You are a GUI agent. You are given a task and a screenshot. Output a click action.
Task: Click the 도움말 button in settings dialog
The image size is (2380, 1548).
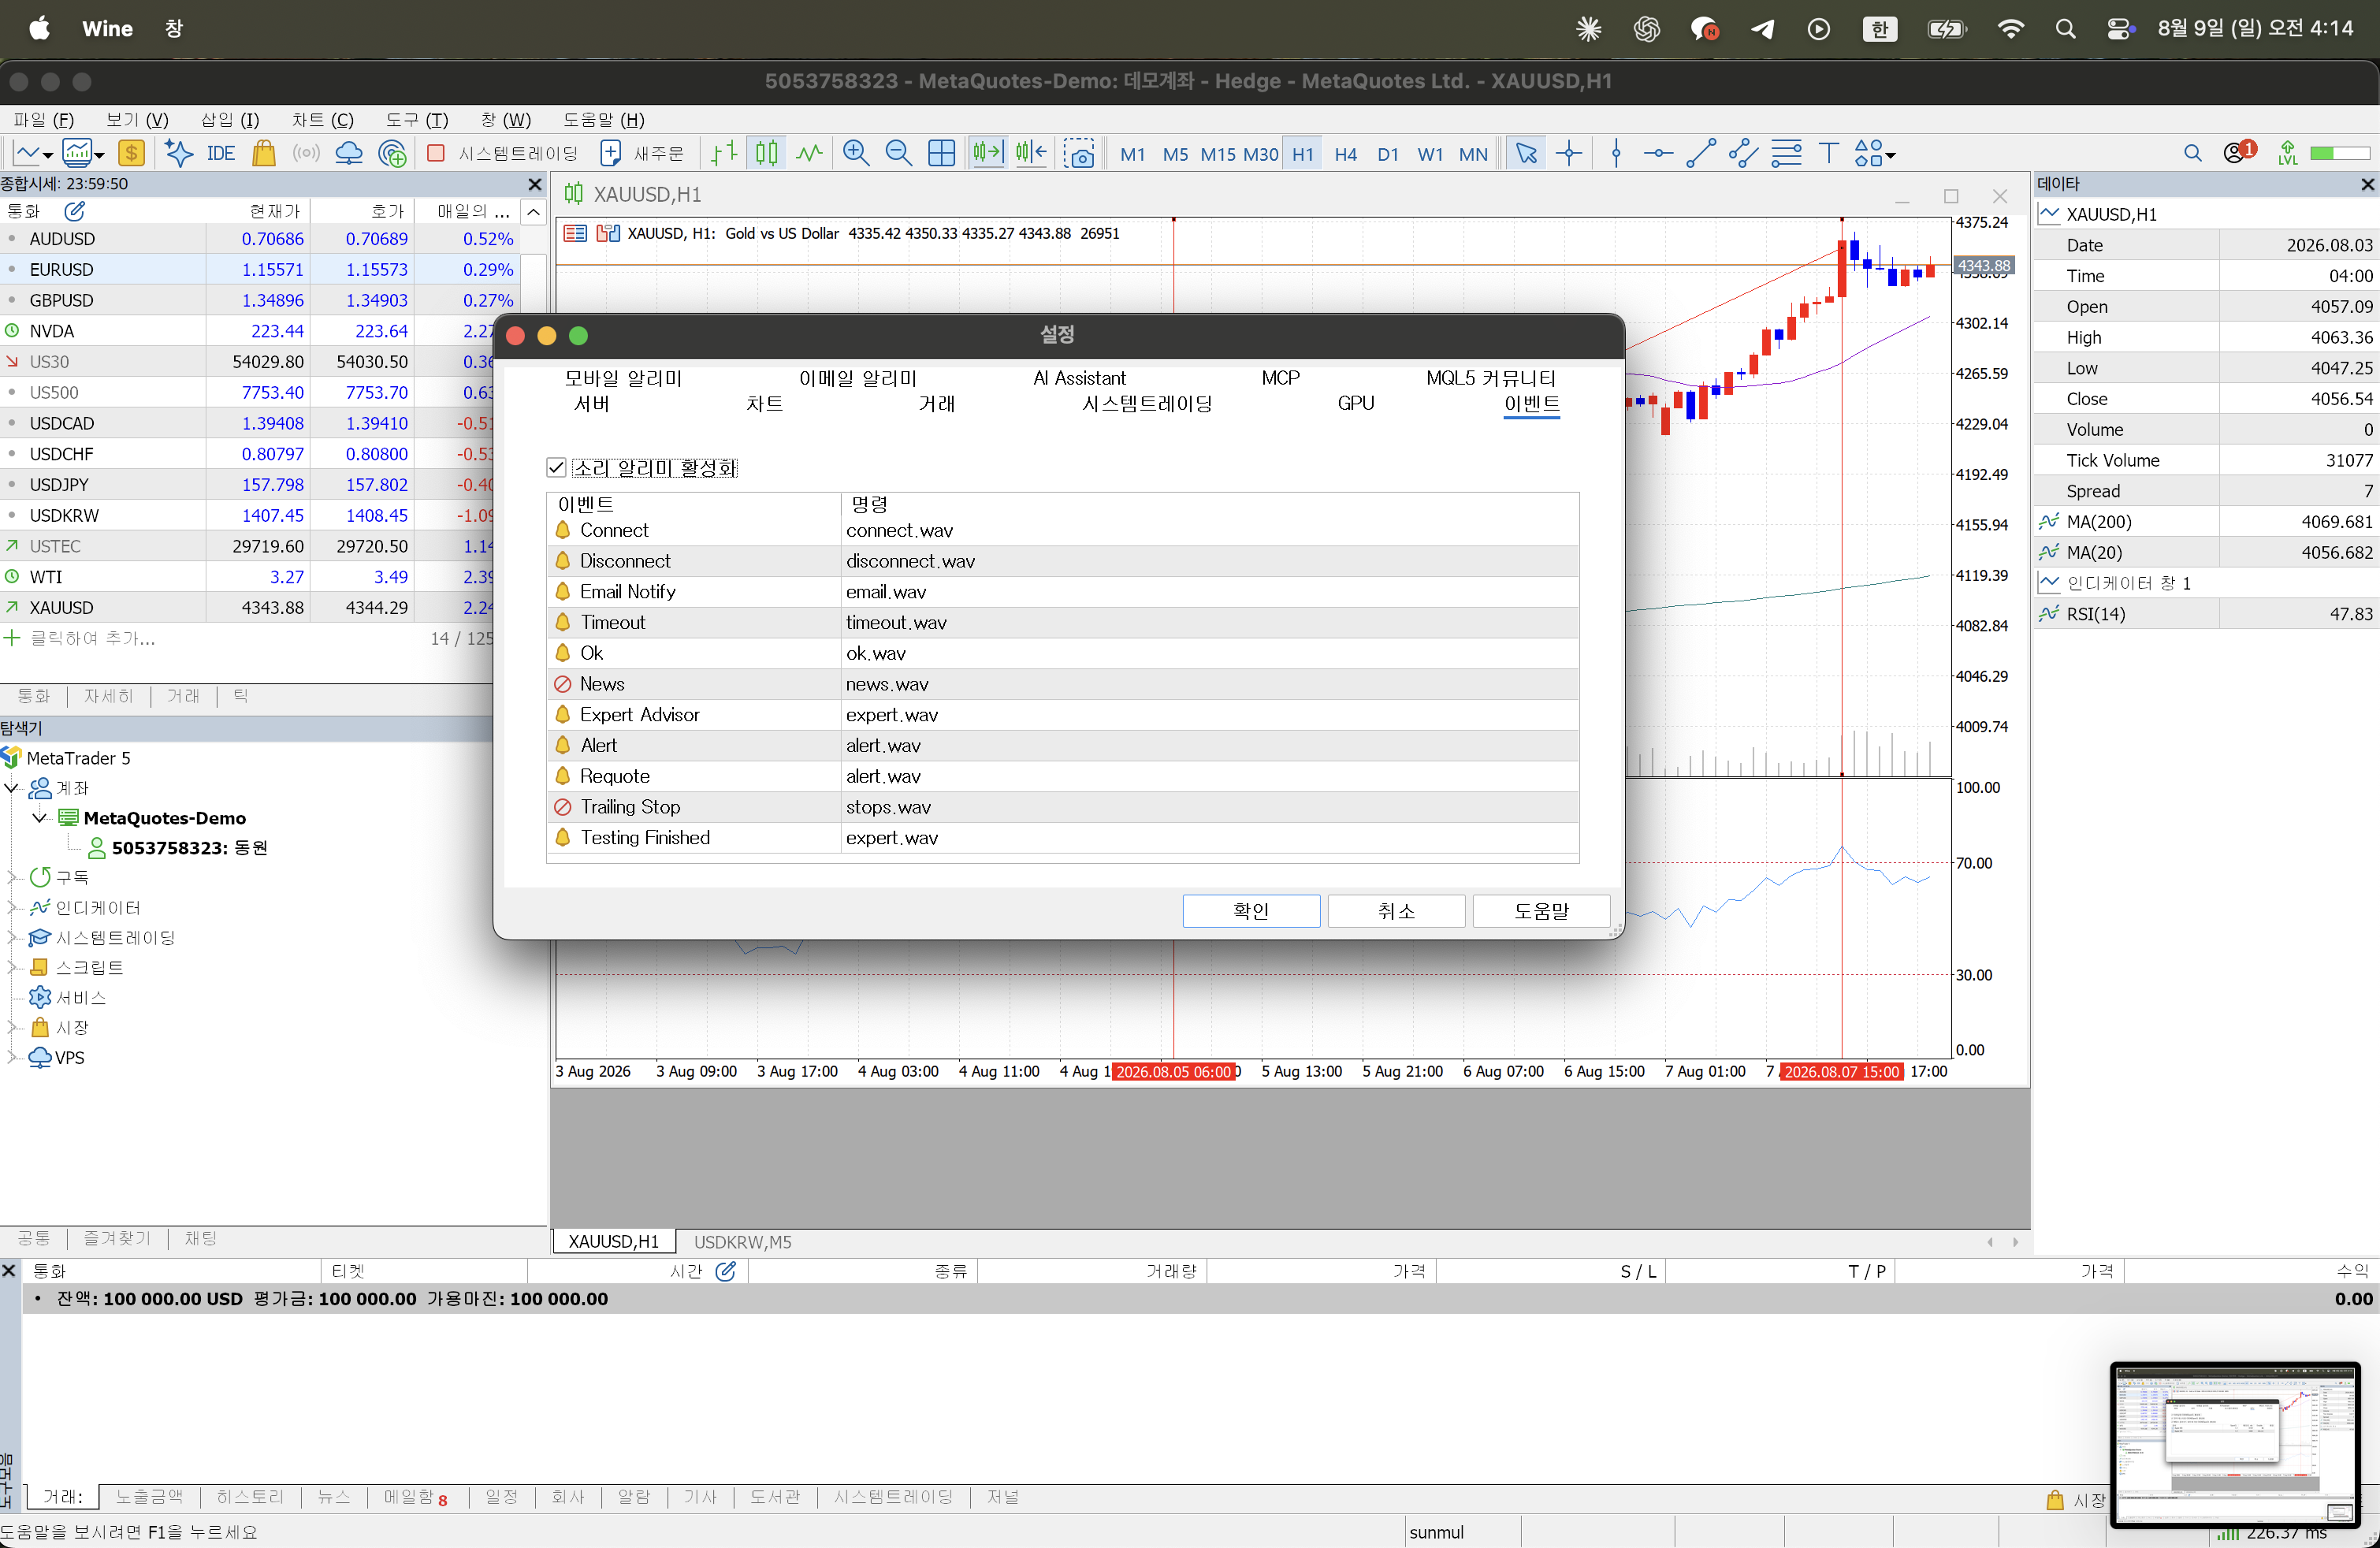click(x=1541, y=911)
